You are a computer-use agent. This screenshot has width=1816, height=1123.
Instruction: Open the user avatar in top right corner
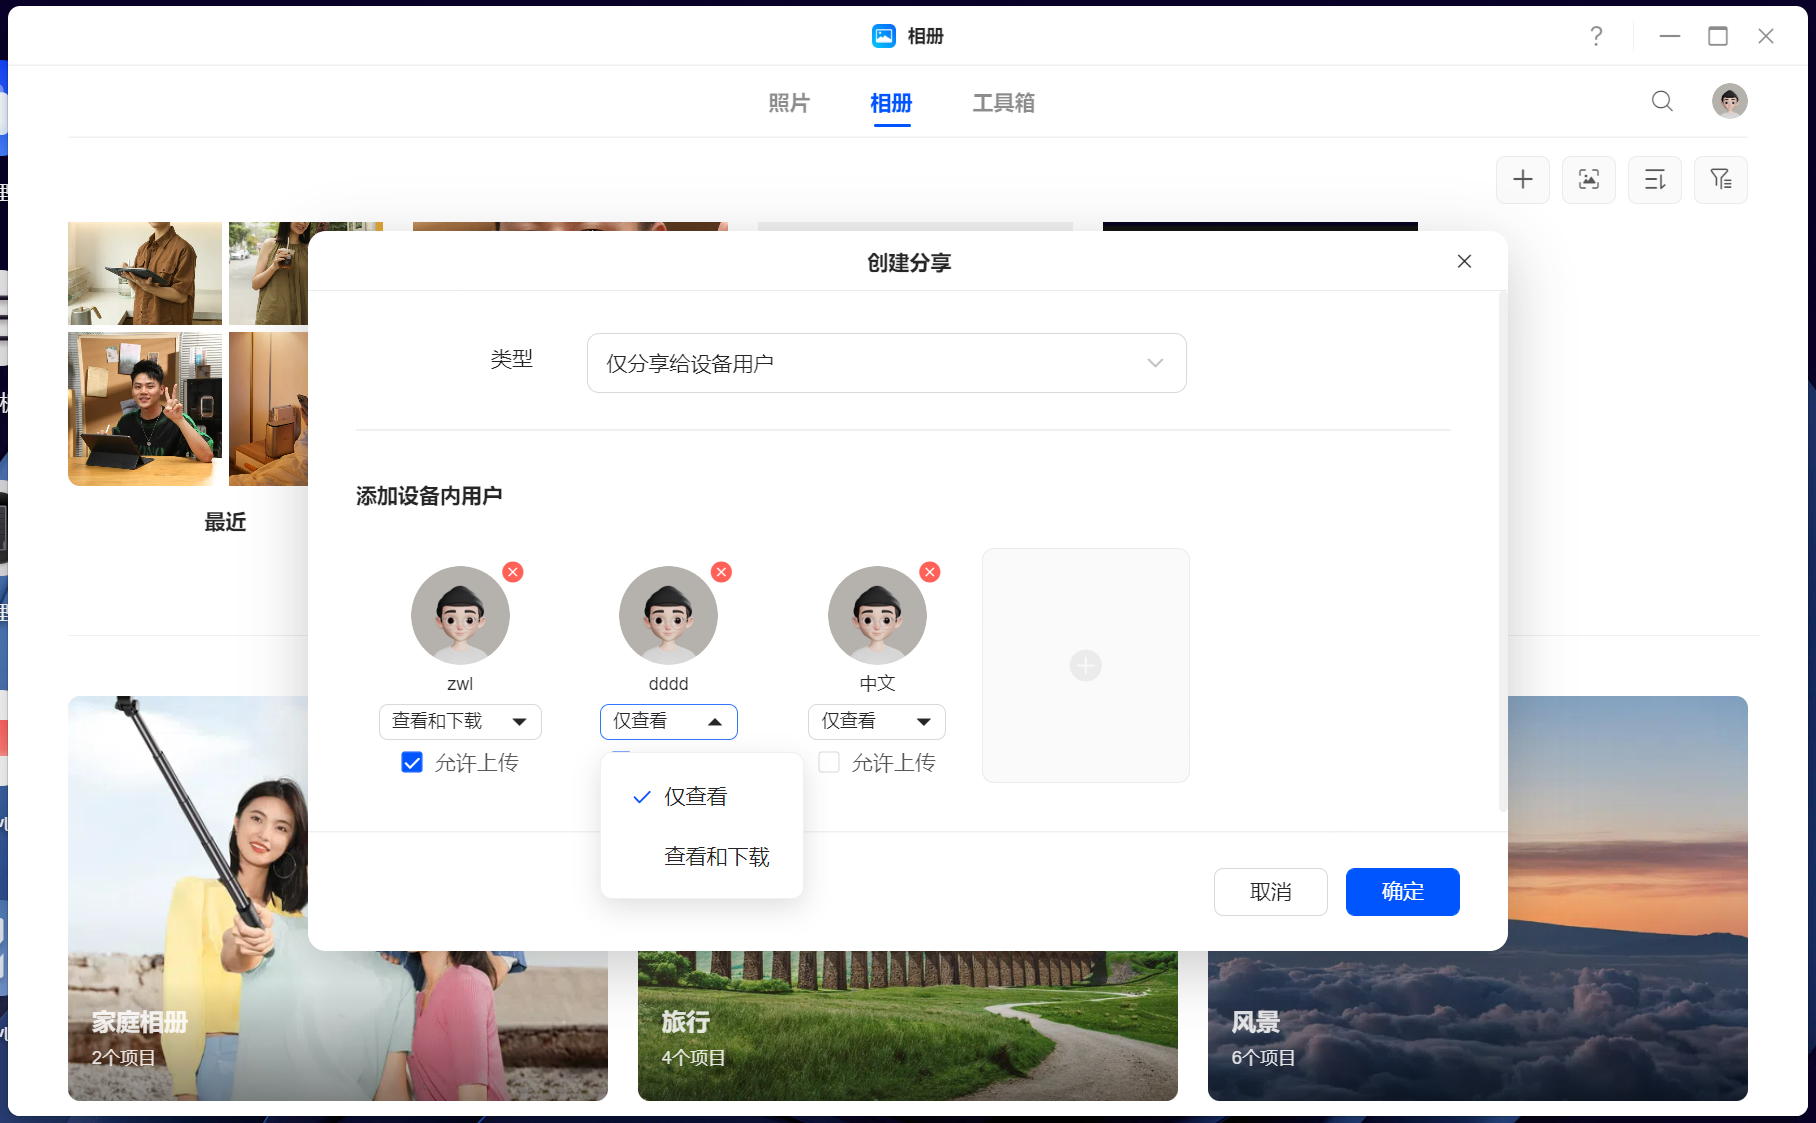(1729, 101)
